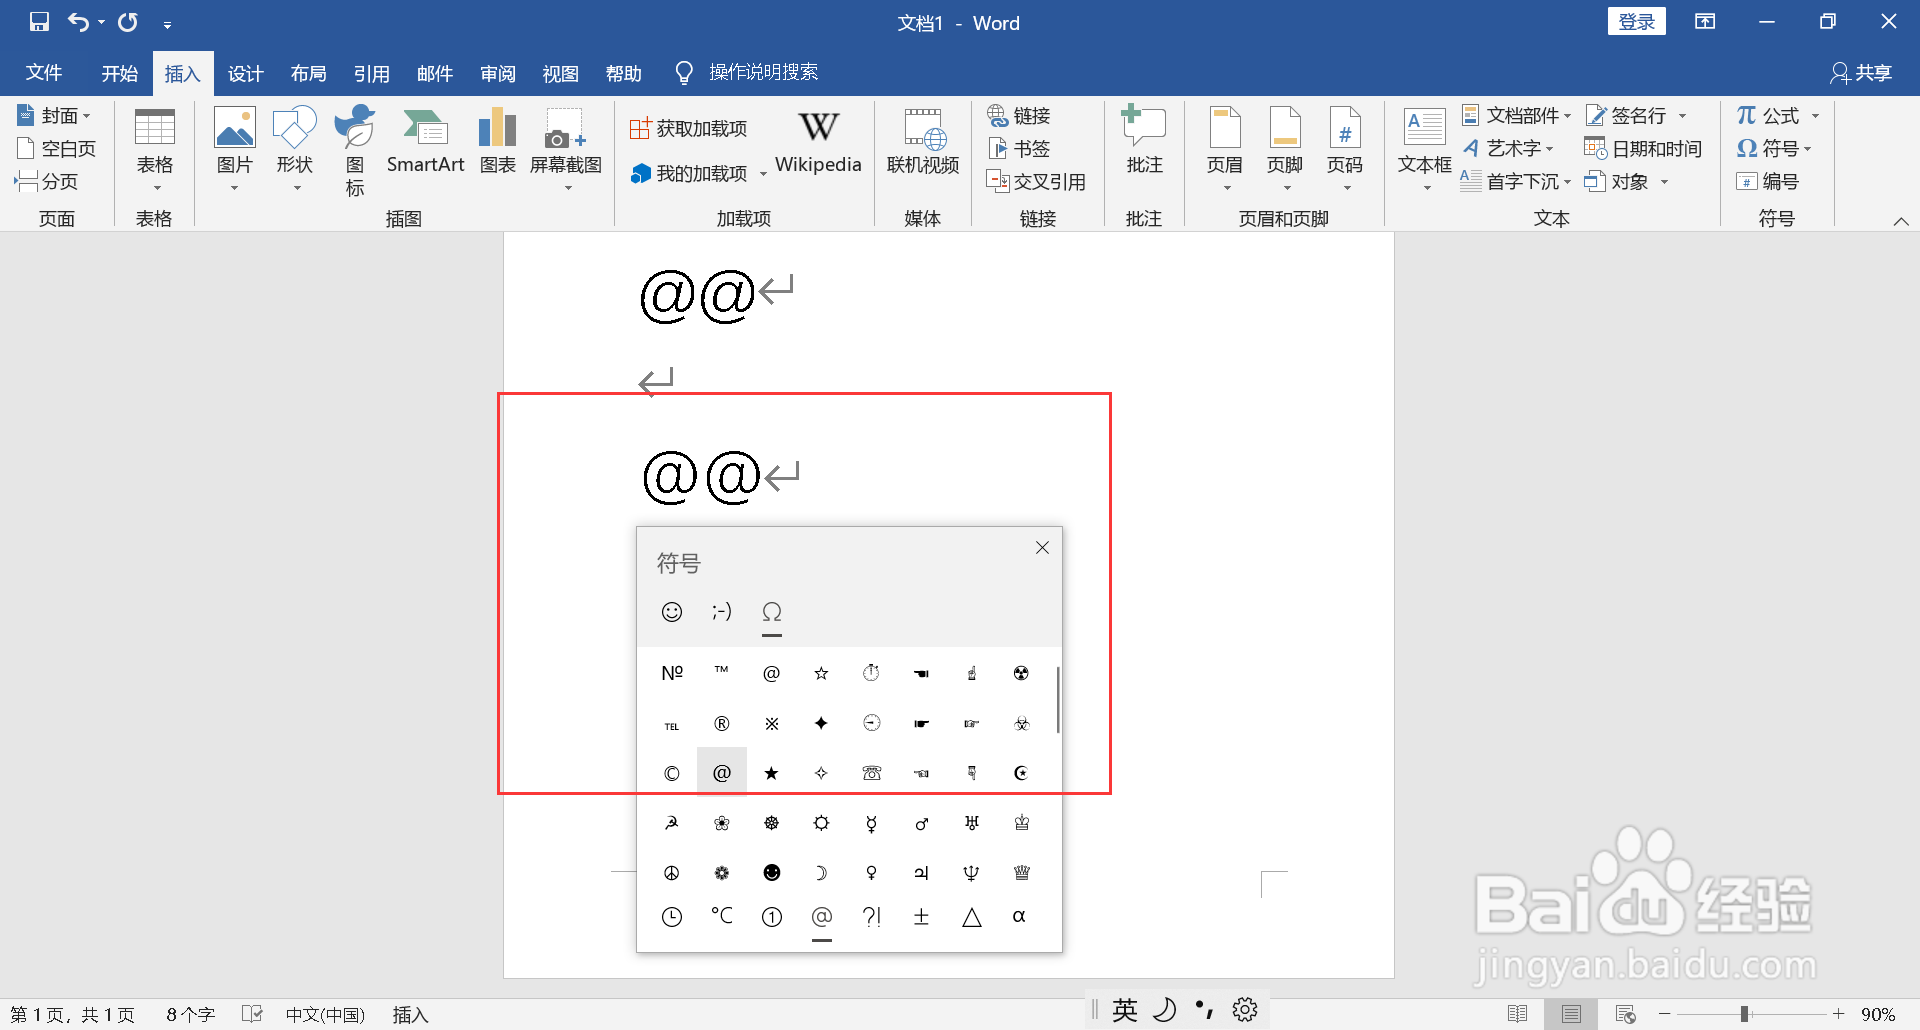The image size is (1920, 1030).
Task: Switch to the 开始 ribbon tab
Action: (x=120, y=73)
